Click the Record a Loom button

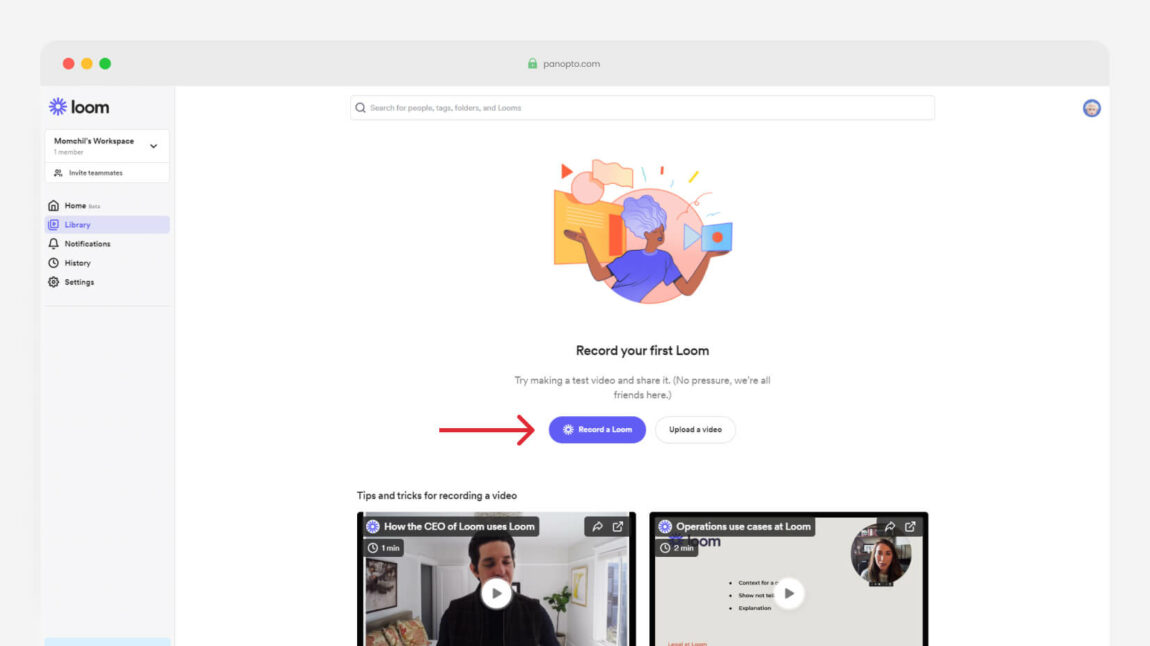point(597,429)
